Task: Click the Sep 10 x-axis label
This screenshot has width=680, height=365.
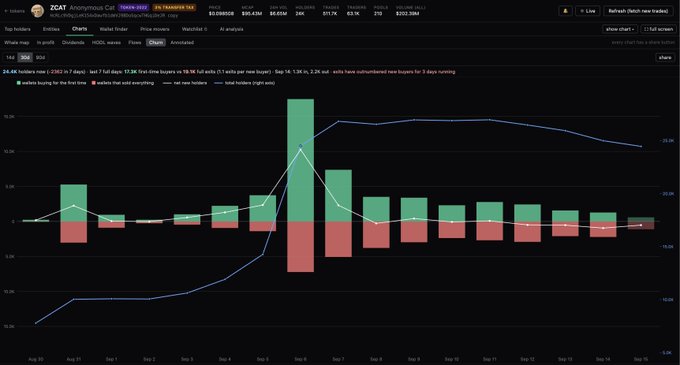Action: [x=451, y=359]
